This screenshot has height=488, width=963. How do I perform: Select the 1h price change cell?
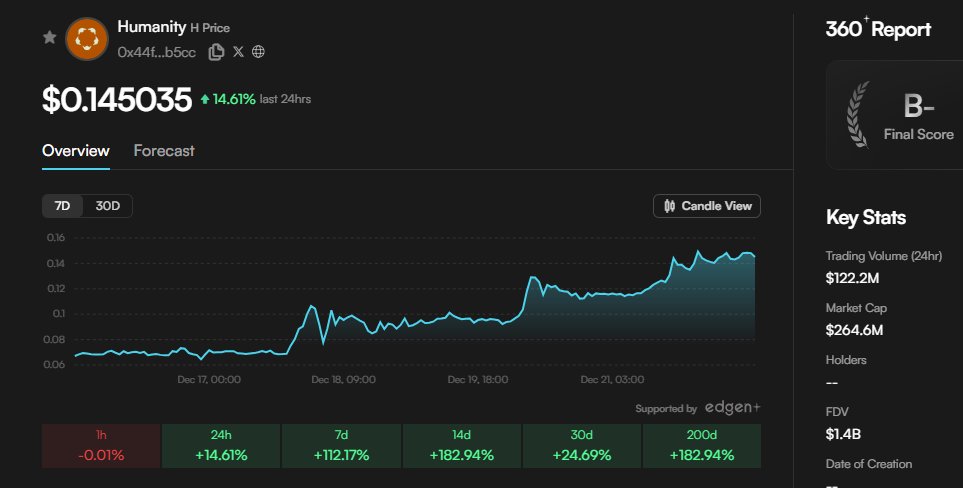click(x=100, y=446)
